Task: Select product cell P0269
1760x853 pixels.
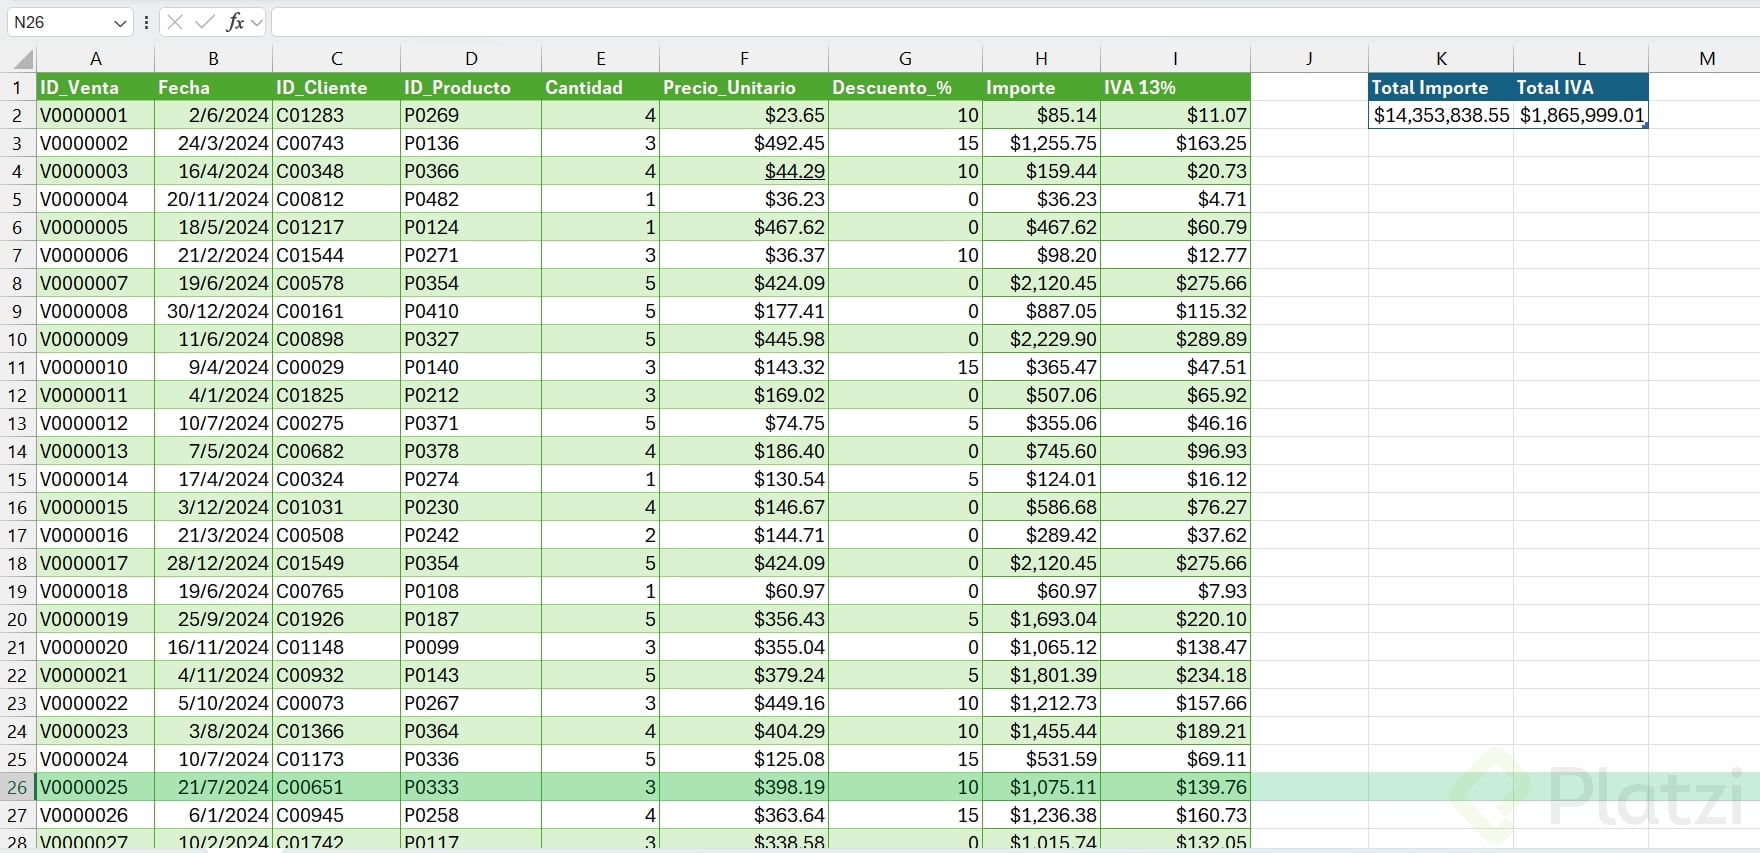Action: pyautogui.click(x=471, y=116)
